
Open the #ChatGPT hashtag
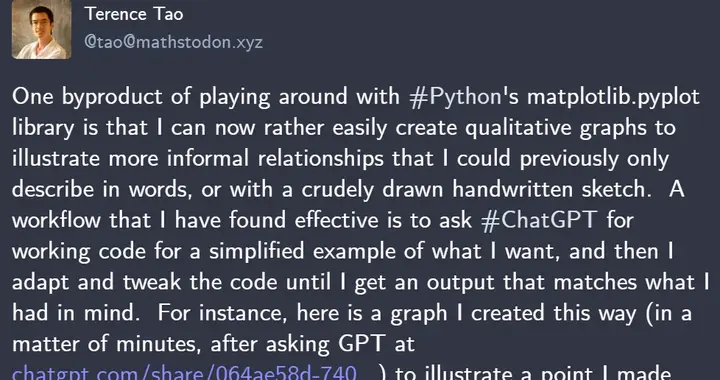point(539,220)
